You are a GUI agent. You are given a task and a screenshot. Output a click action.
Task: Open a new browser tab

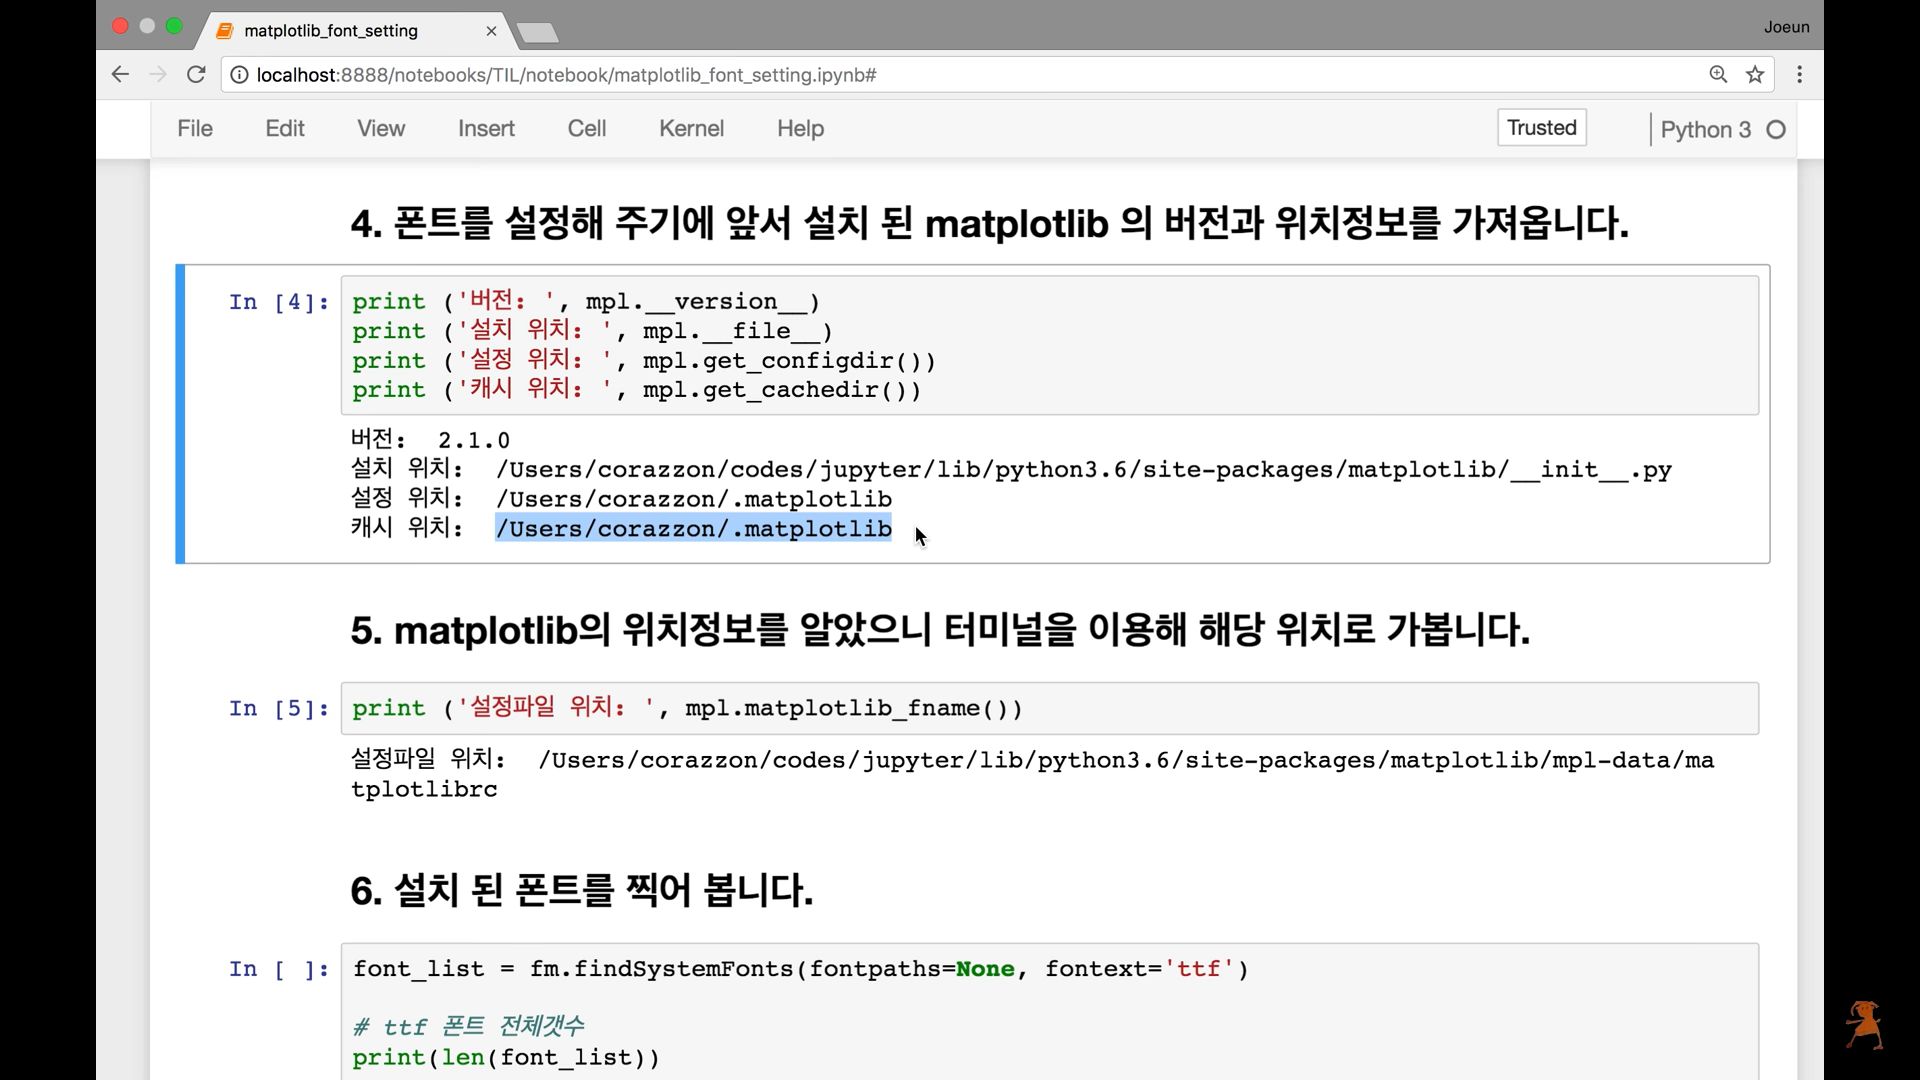[x=538, y=33]
